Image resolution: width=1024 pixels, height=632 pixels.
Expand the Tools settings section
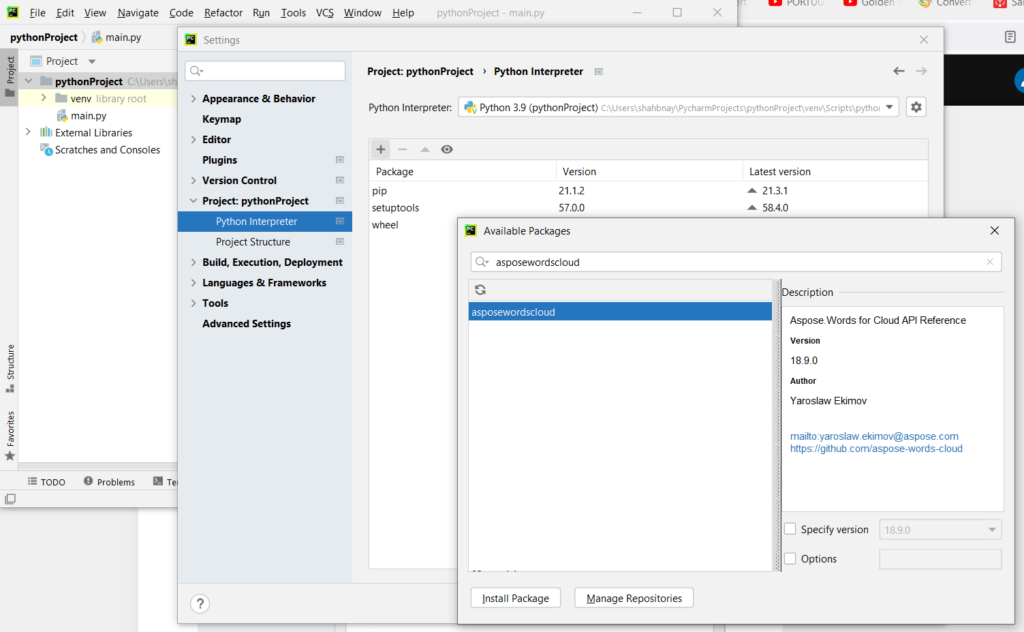click(x=193, y=303)
